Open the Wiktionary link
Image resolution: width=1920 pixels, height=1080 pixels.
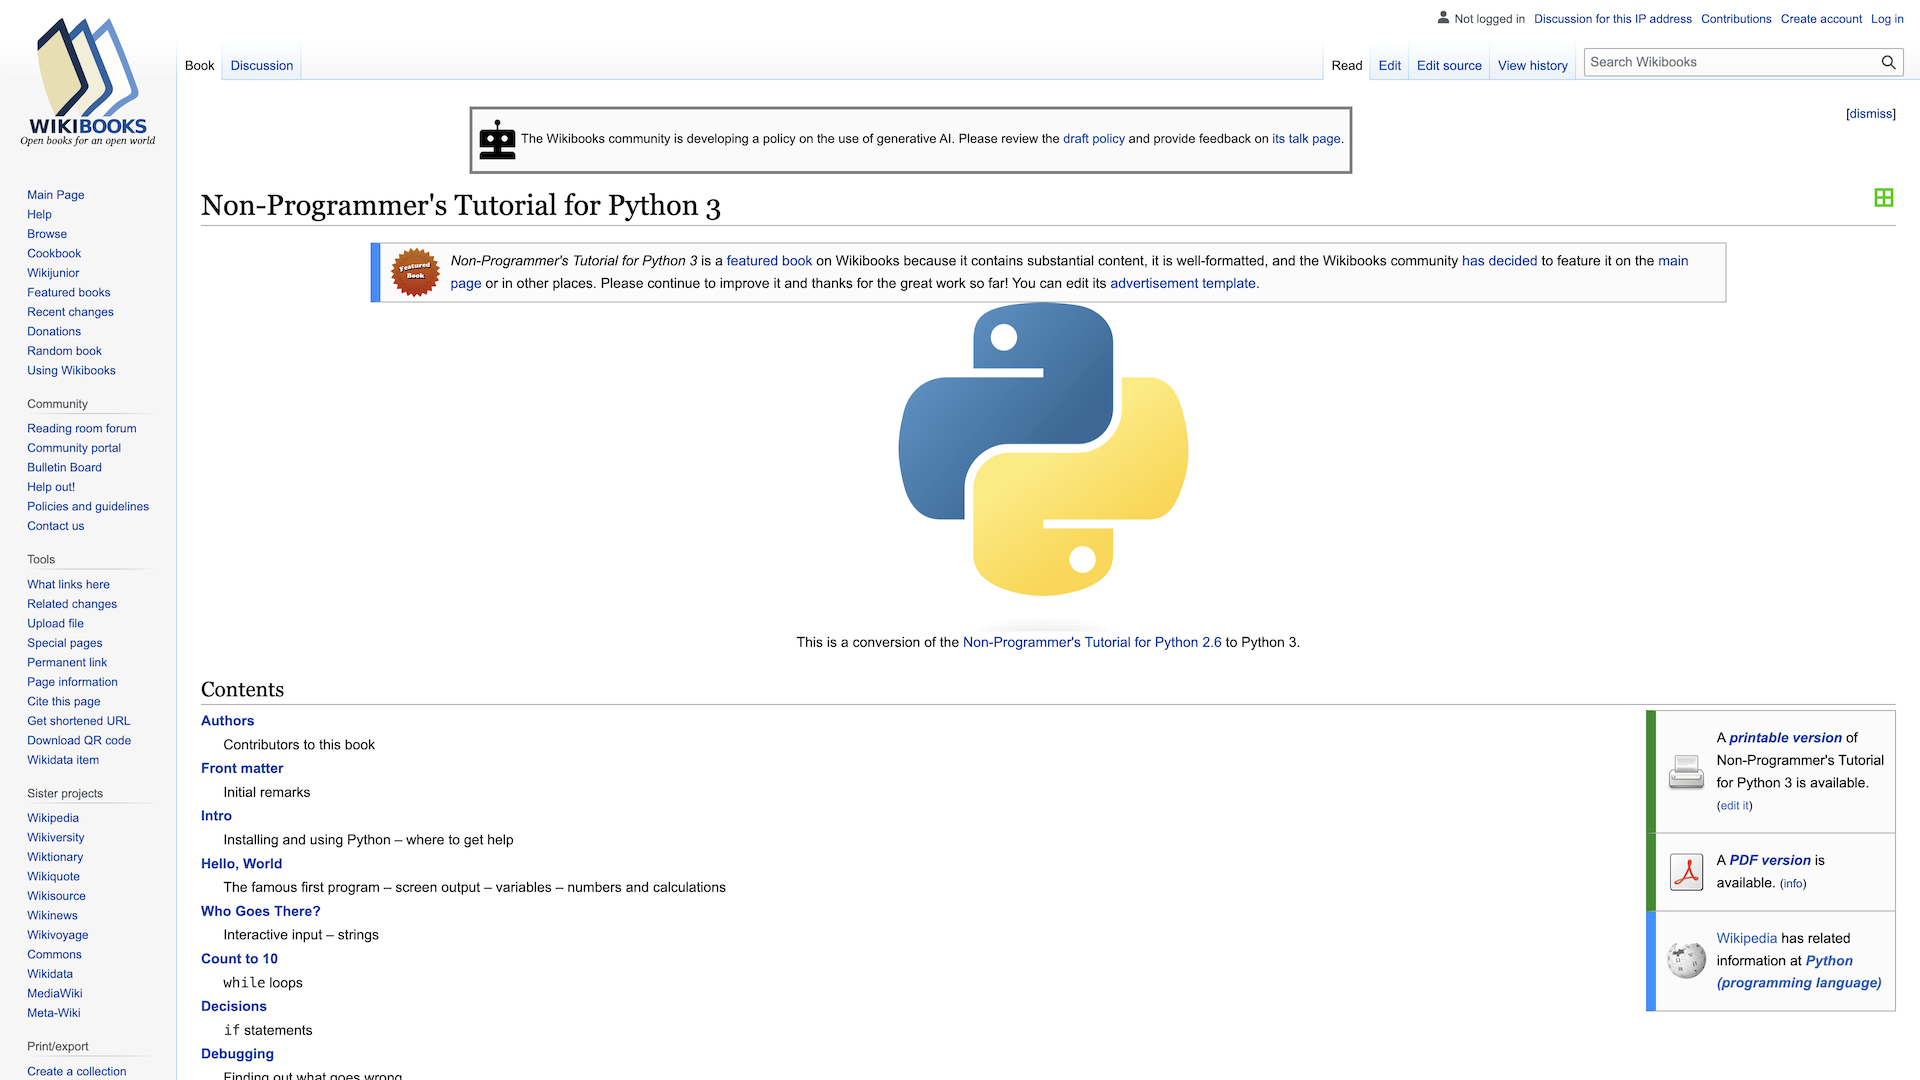point(55,857)
